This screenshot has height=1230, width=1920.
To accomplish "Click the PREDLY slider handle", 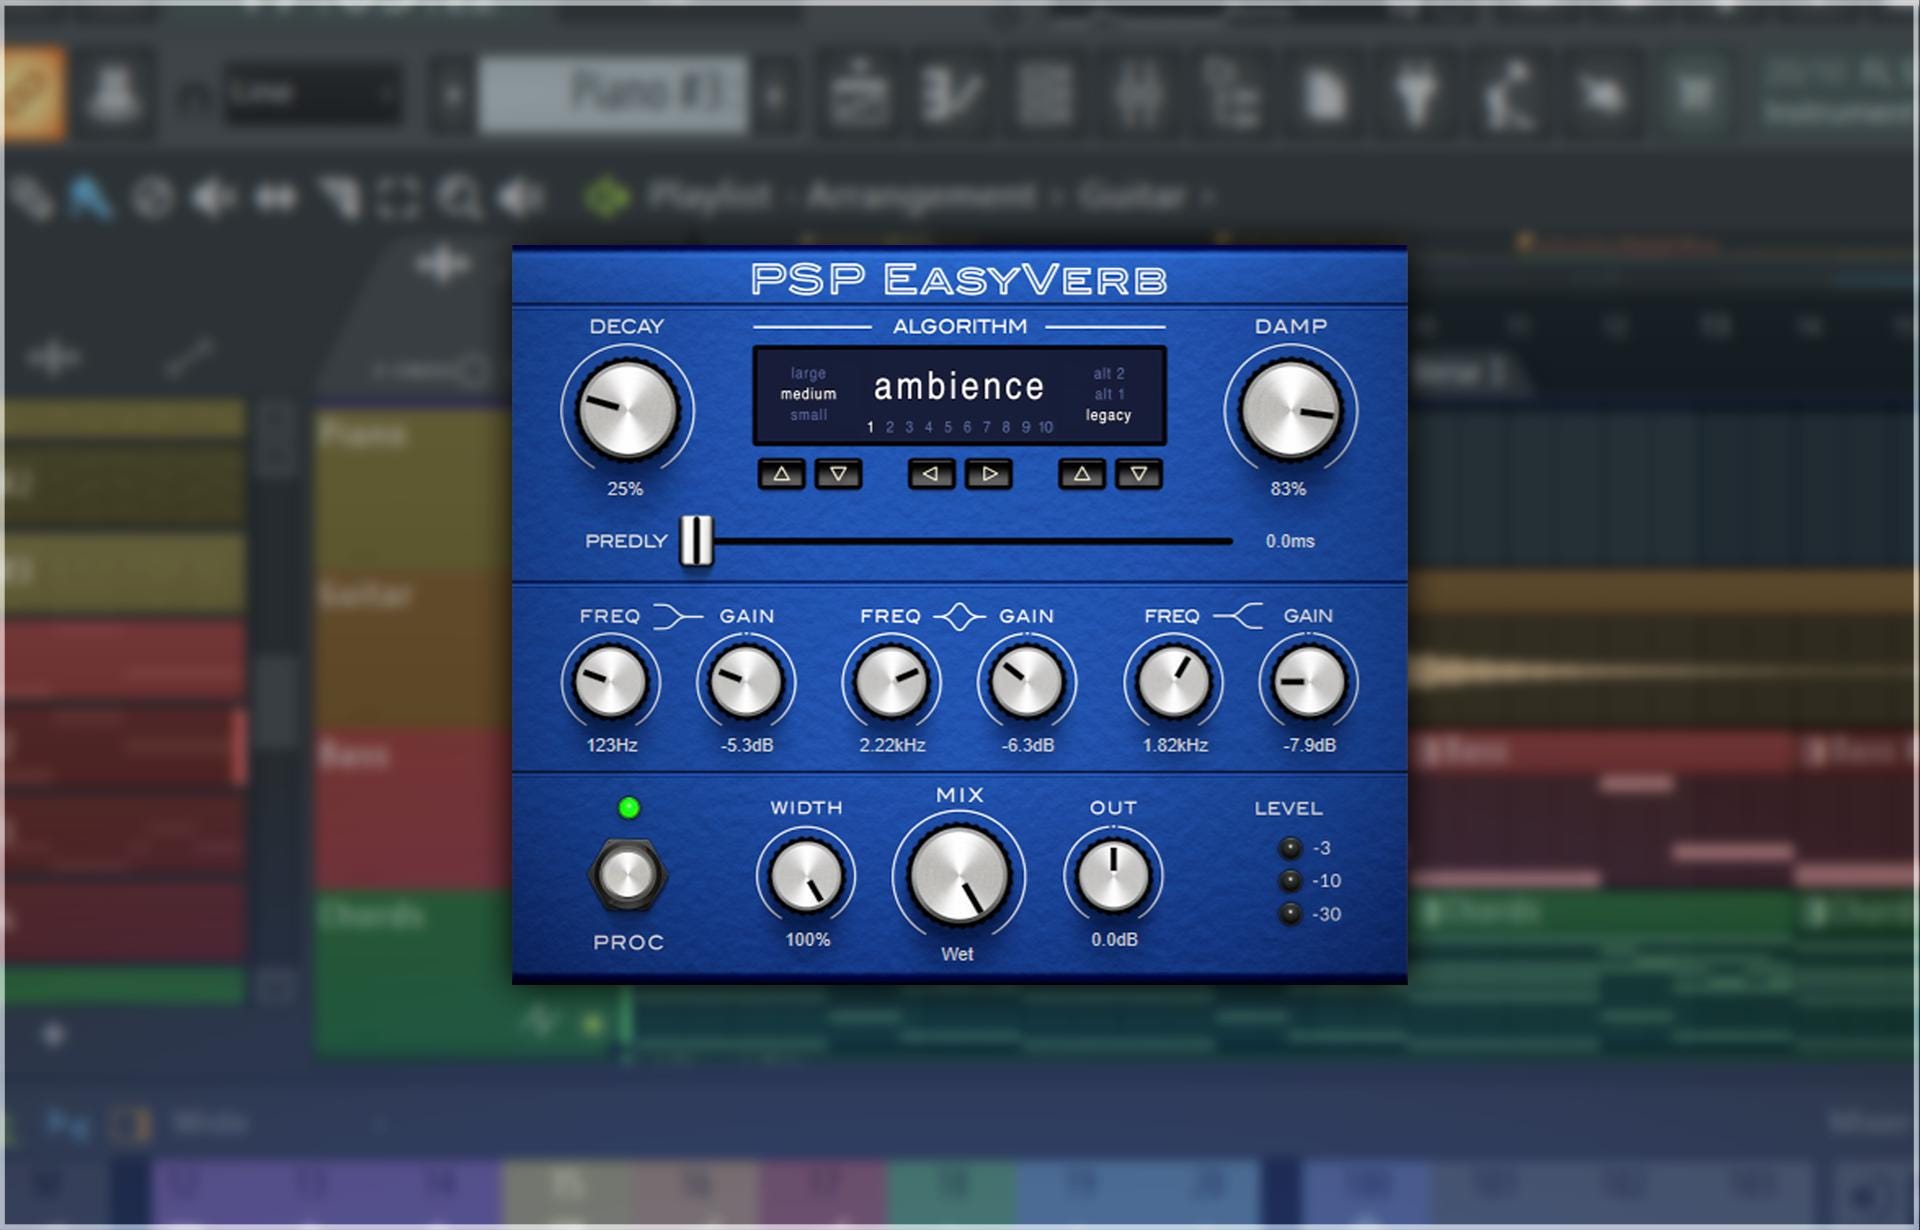I will point(697,541).
